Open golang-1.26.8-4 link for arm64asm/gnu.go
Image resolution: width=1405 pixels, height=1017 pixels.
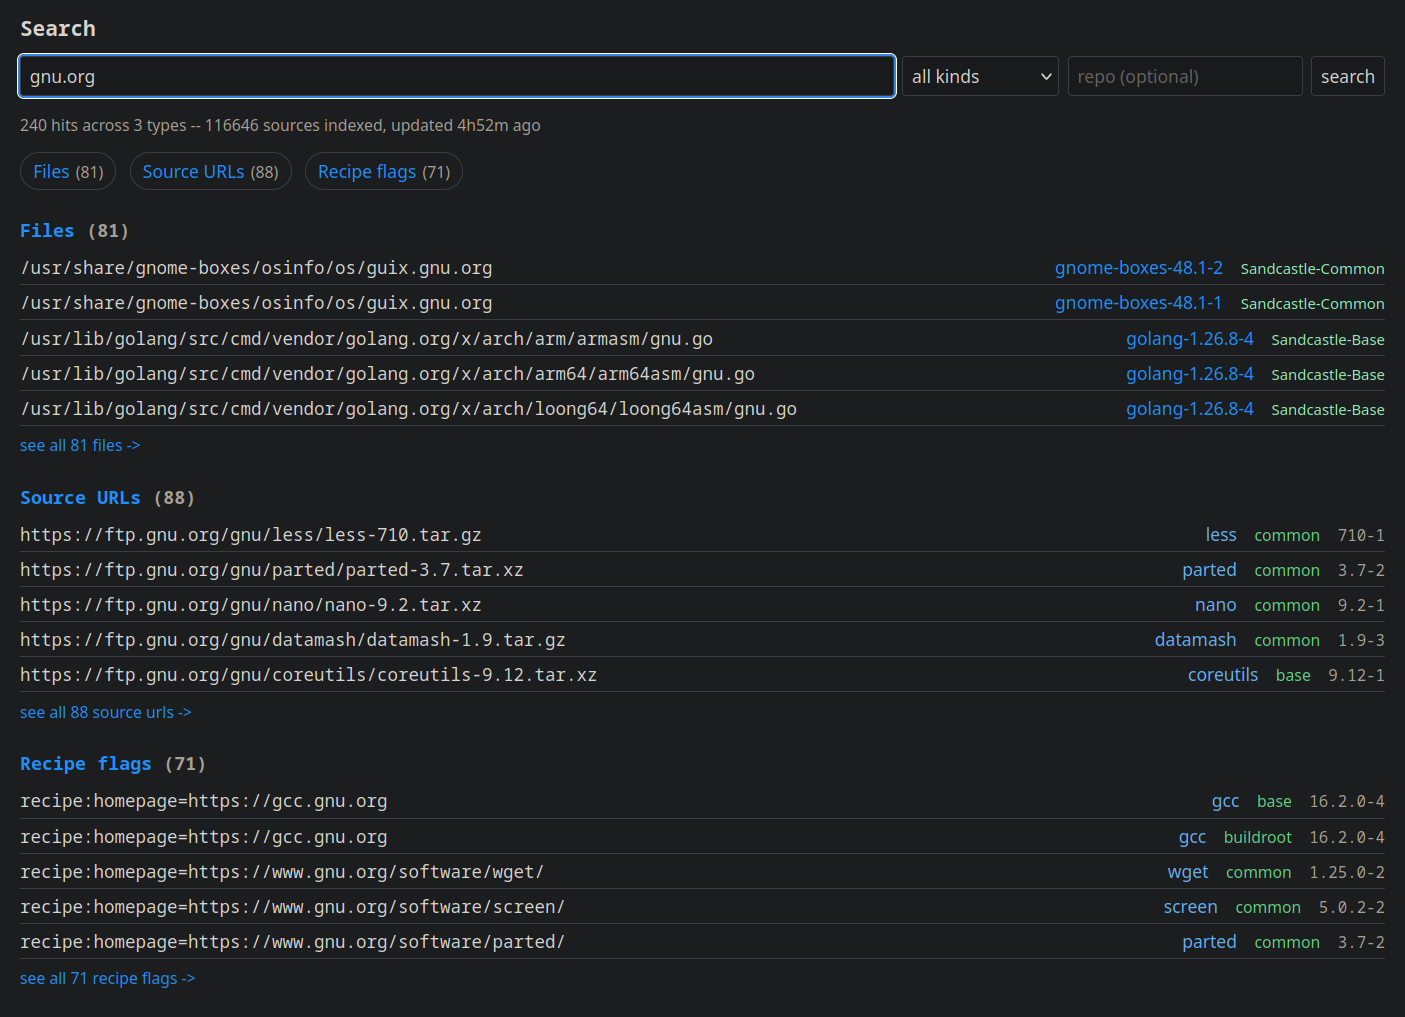click(x=1190, y=374)
